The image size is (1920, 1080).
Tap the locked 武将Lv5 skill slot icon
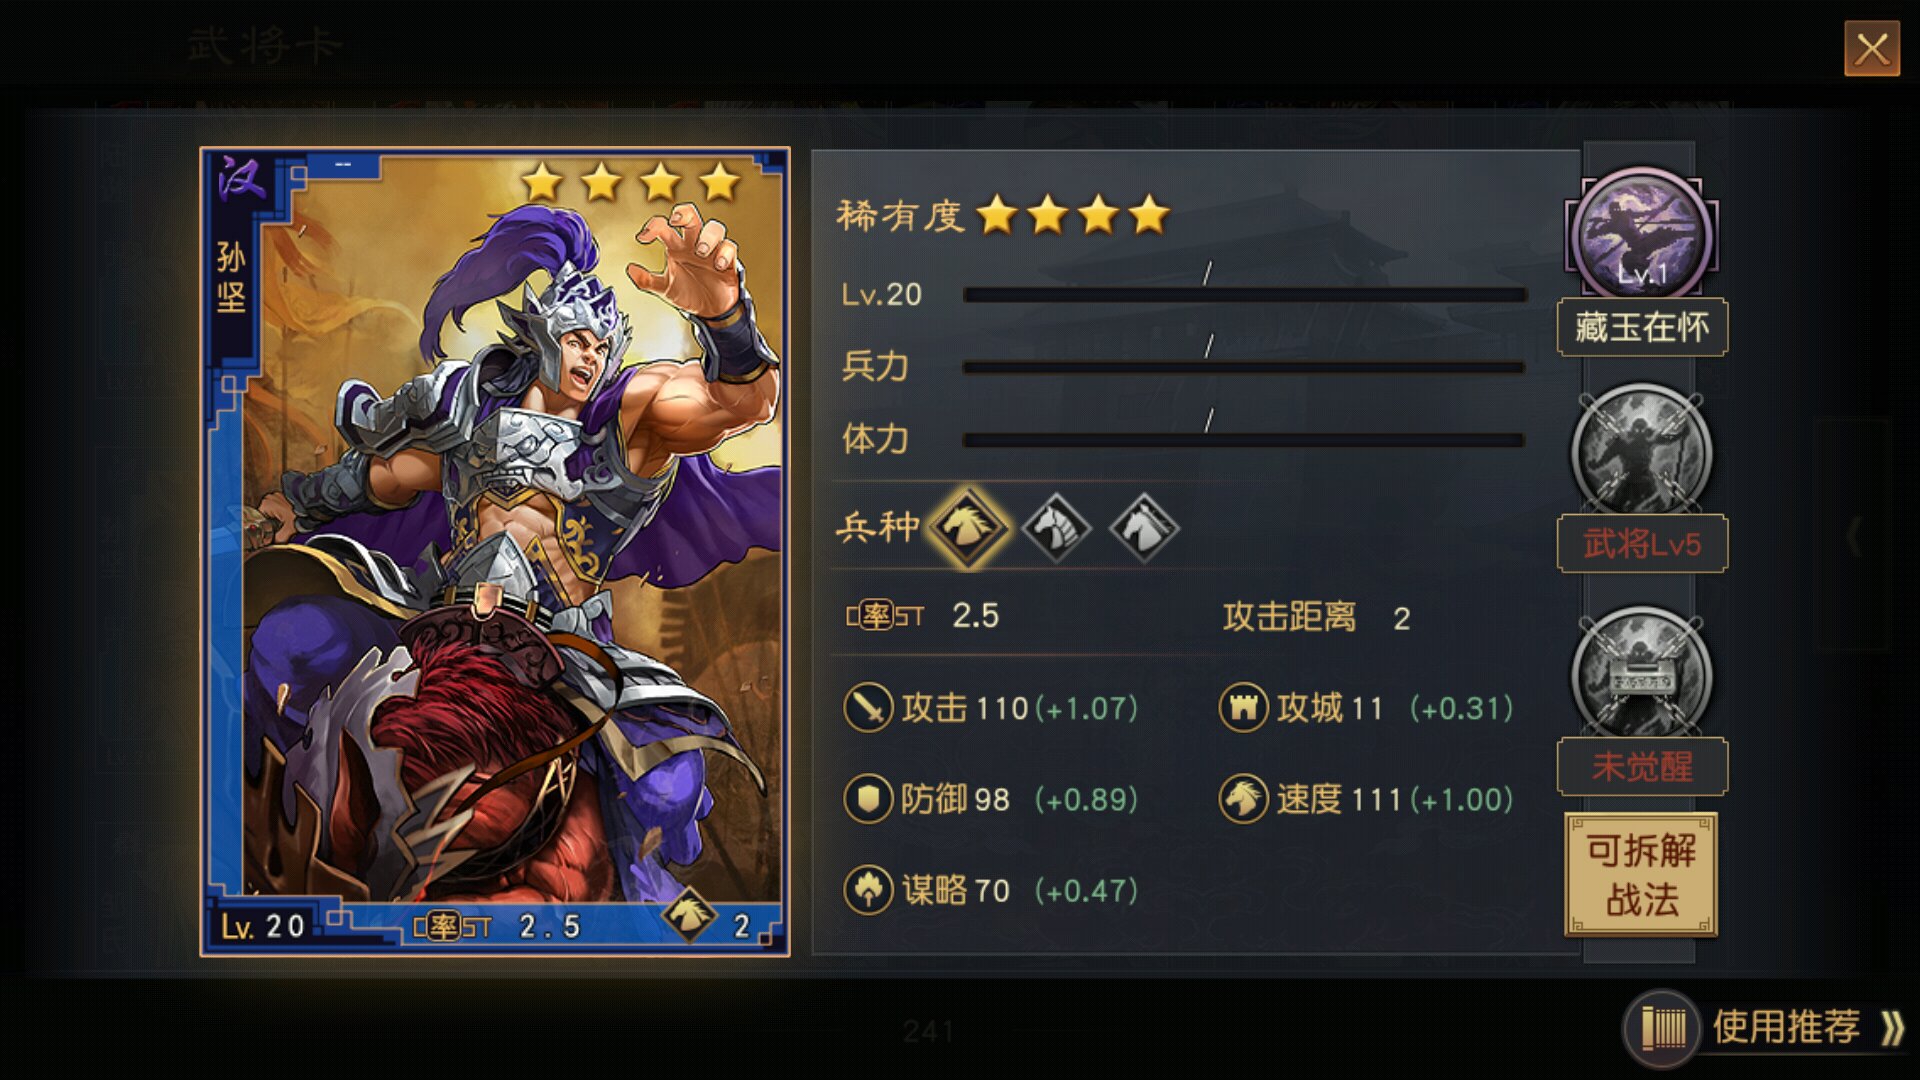pos(1641,452)
